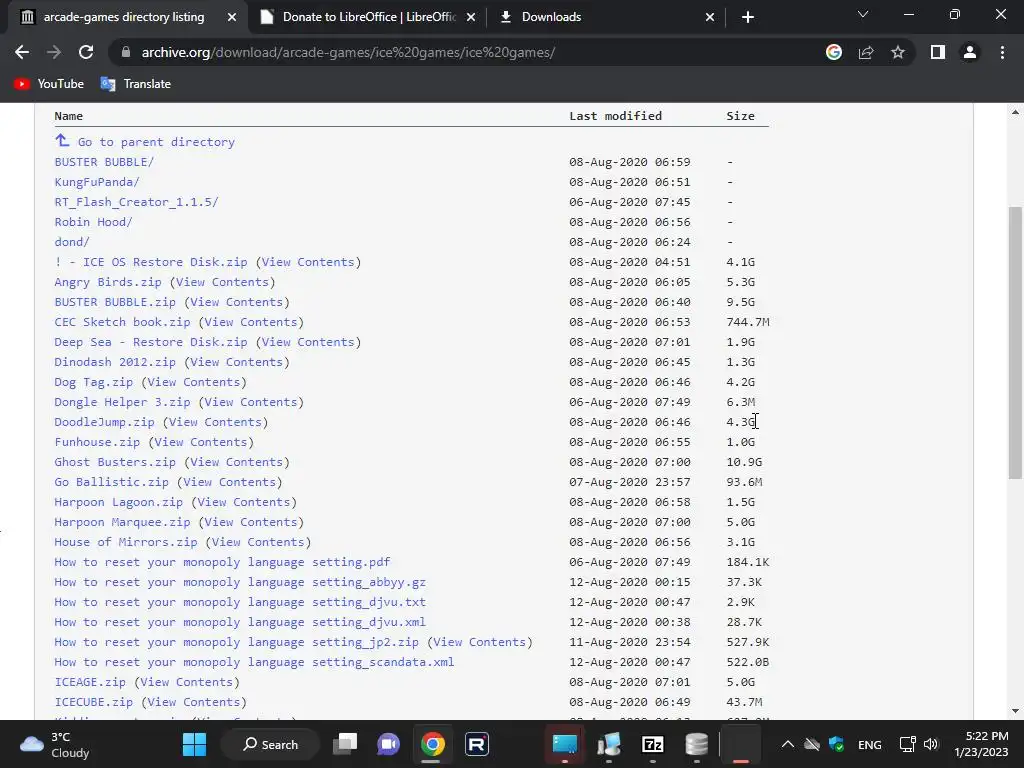Open the weather widget showing 3°C Cloudy
1024x768 pixels.
pyautogui.click(x=56, y=744)
